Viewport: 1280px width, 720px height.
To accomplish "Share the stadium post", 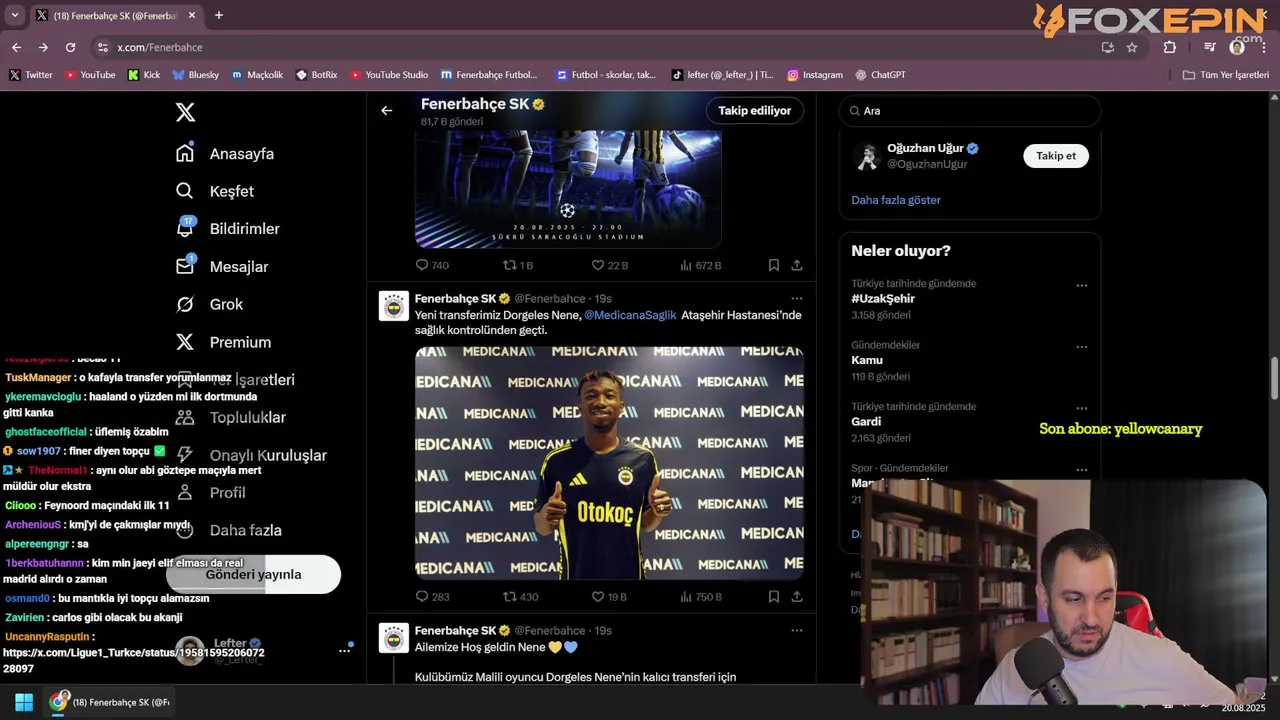I will pos(797,265).
